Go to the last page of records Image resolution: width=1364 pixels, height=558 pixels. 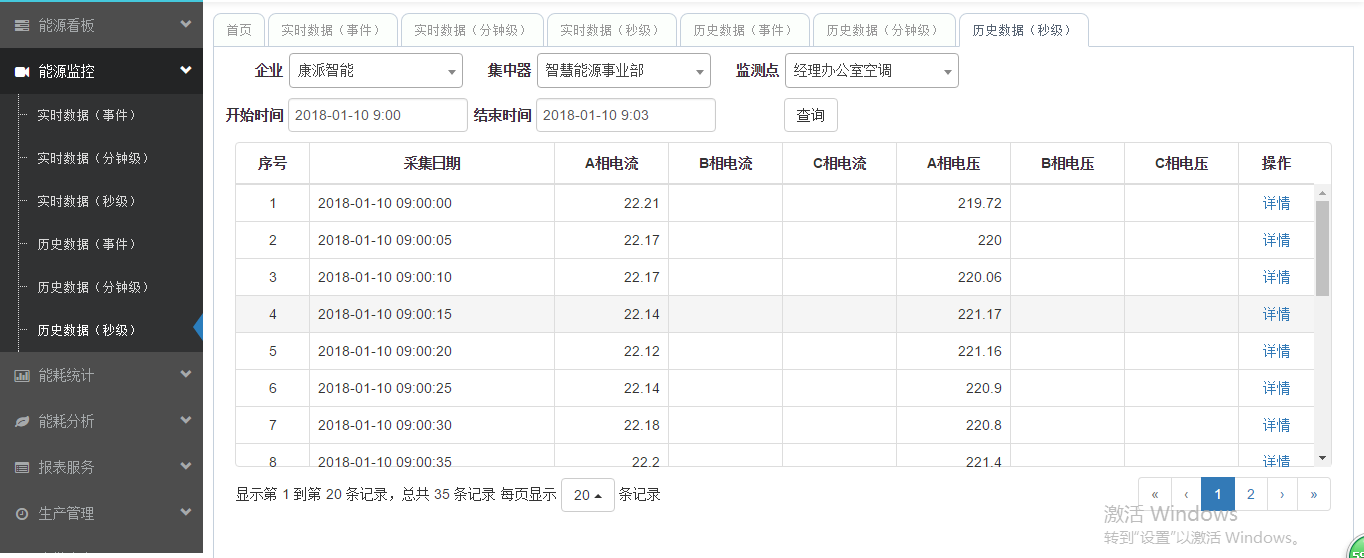click(1313, 494)
